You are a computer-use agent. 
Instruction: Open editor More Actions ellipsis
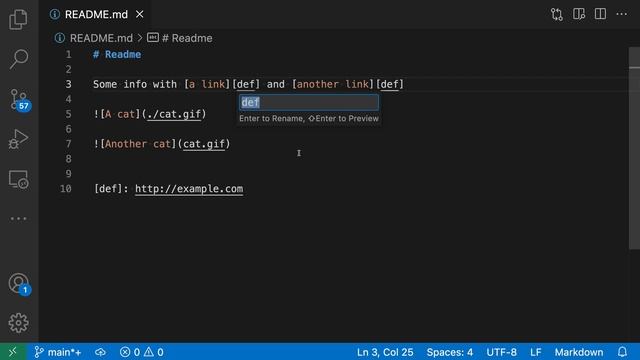[622, 14]
